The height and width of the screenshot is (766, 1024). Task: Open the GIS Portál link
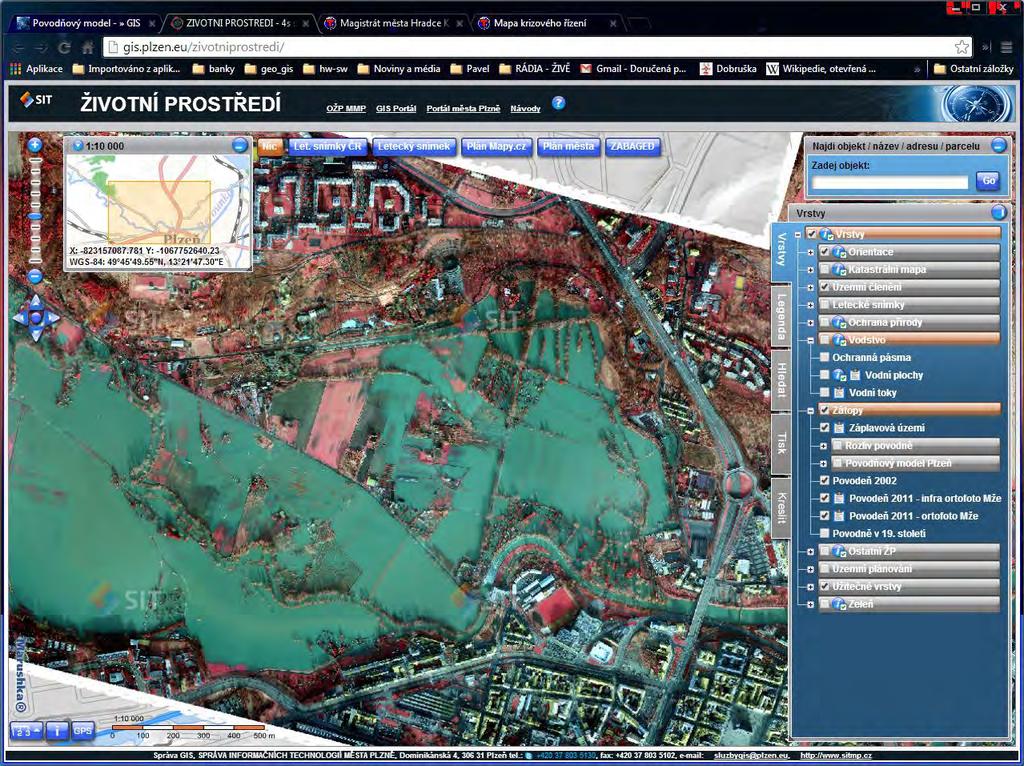[396, 108]
